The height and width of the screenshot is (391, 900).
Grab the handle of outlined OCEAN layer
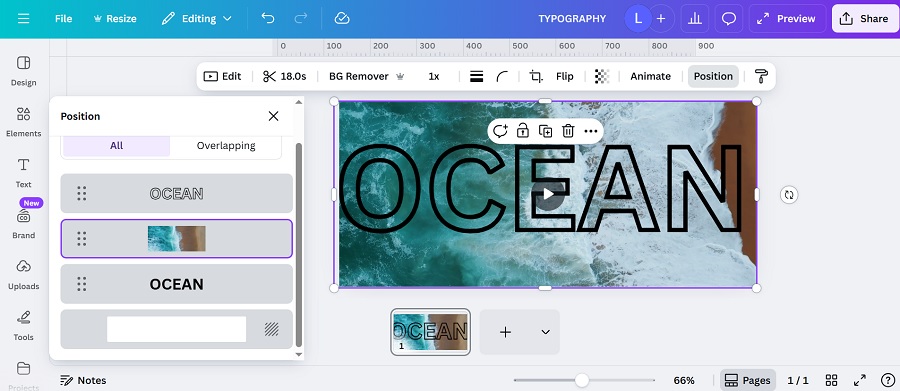(x=82, y=193)
